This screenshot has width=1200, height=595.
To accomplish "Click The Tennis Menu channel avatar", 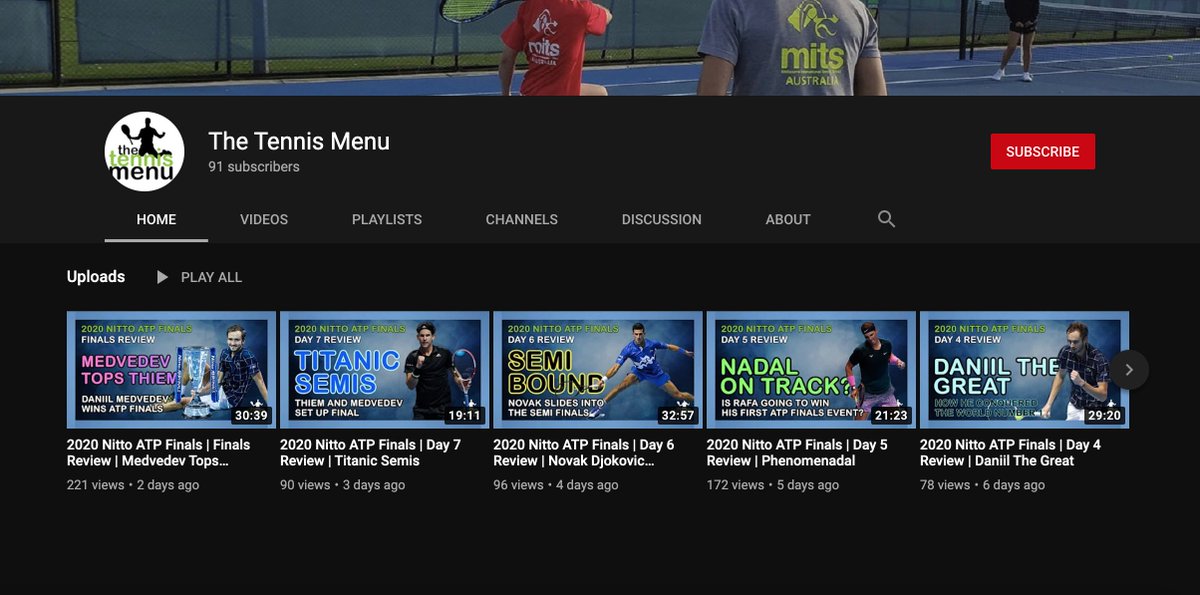I will [145, 152].
